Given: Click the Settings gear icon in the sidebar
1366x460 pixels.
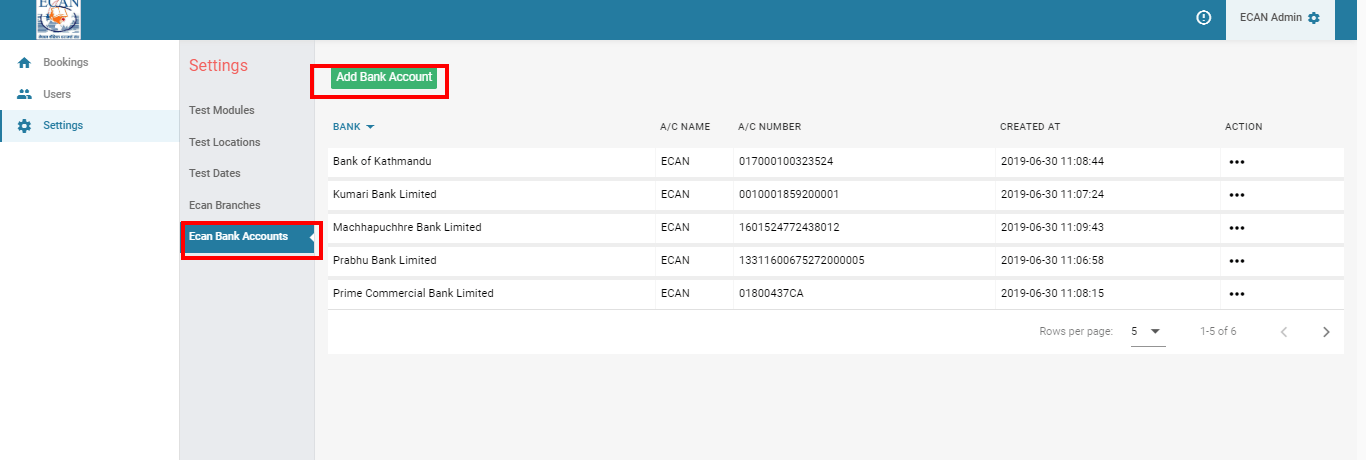Looking at the screenshot, I should 25,126.
